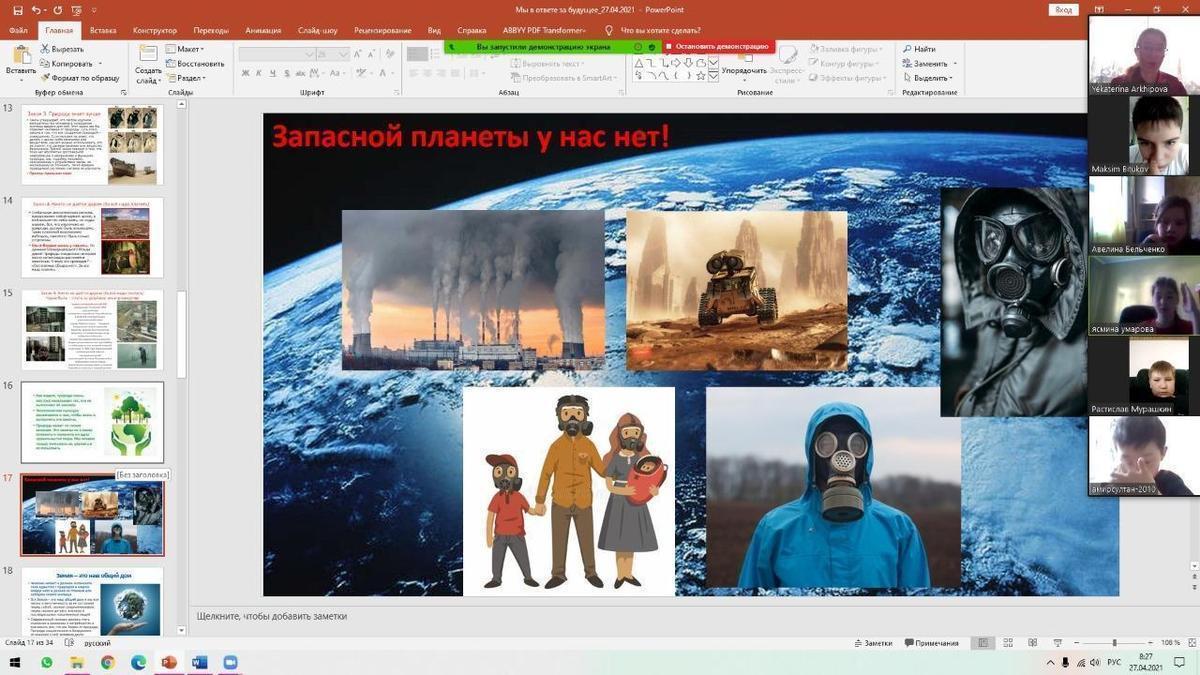Open the Section (Раздел) dropdown
1200x675 pixels.
(x=189, y=78)
